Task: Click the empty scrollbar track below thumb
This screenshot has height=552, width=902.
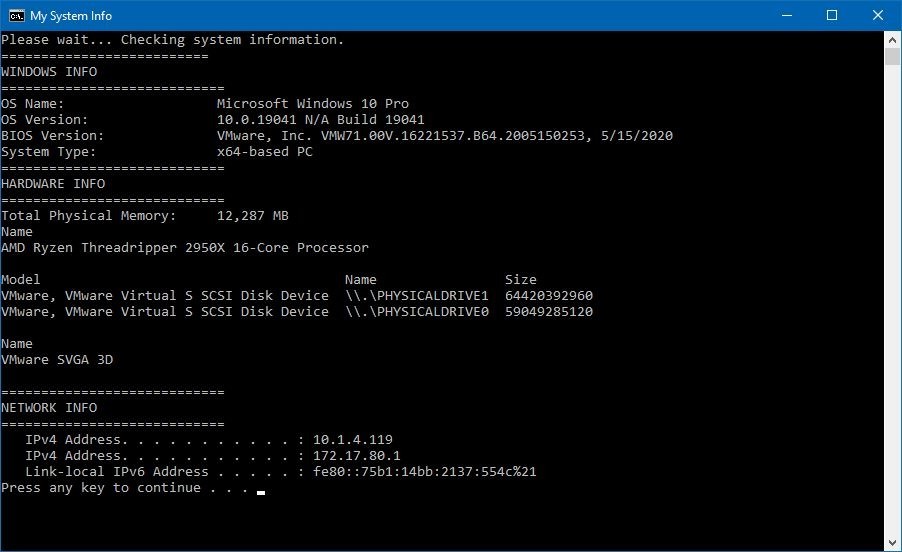Action: [x=892, y=299]
